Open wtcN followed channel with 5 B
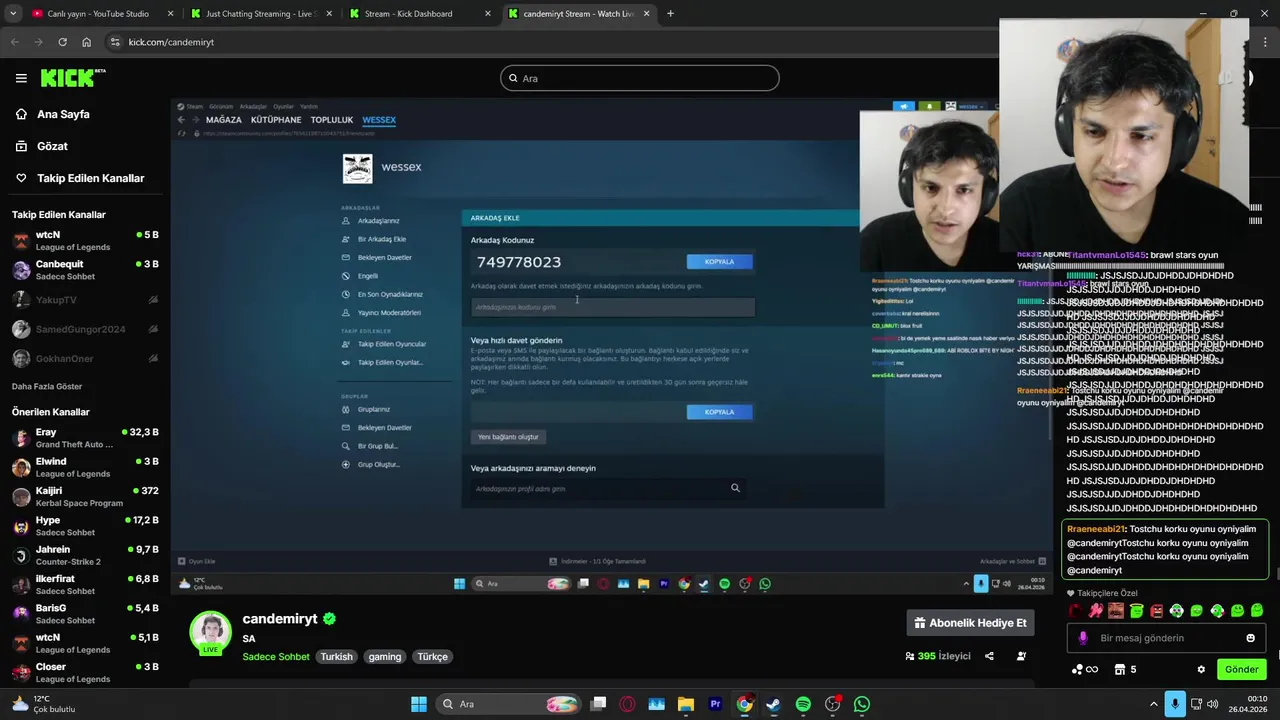 point(85,241)
